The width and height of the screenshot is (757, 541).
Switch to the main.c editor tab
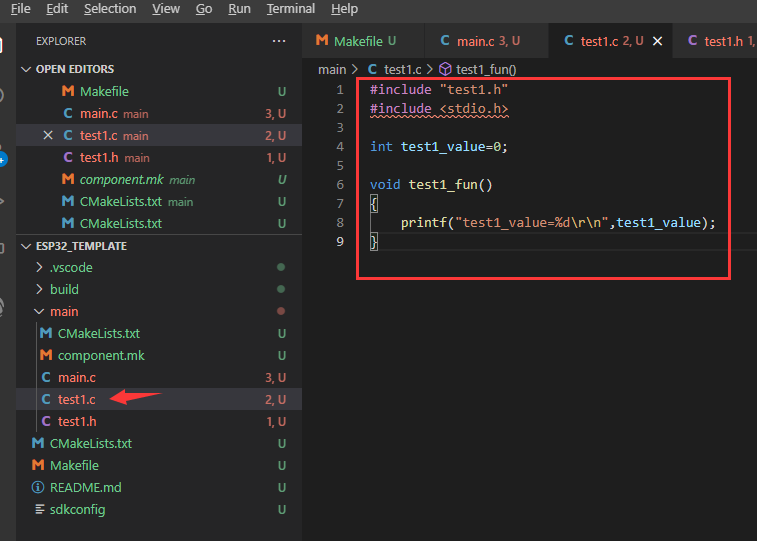(x=486, y=41)
